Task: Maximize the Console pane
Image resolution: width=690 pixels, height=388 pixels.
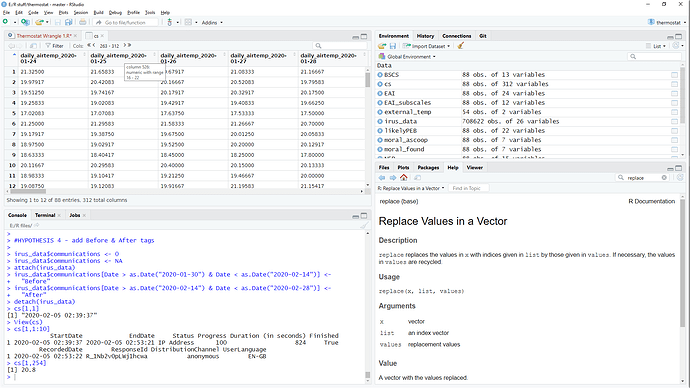Action: point(364,216)
